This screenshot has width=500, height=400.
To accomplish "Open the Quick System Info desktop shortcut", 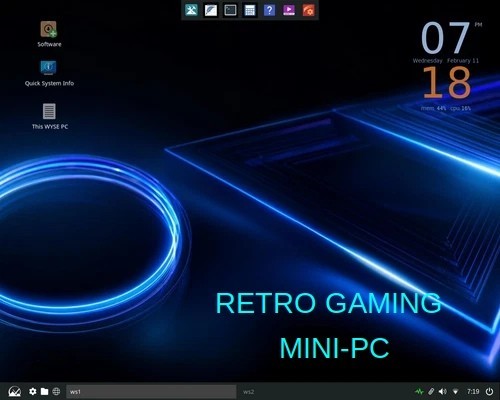I will pos(49,73).
